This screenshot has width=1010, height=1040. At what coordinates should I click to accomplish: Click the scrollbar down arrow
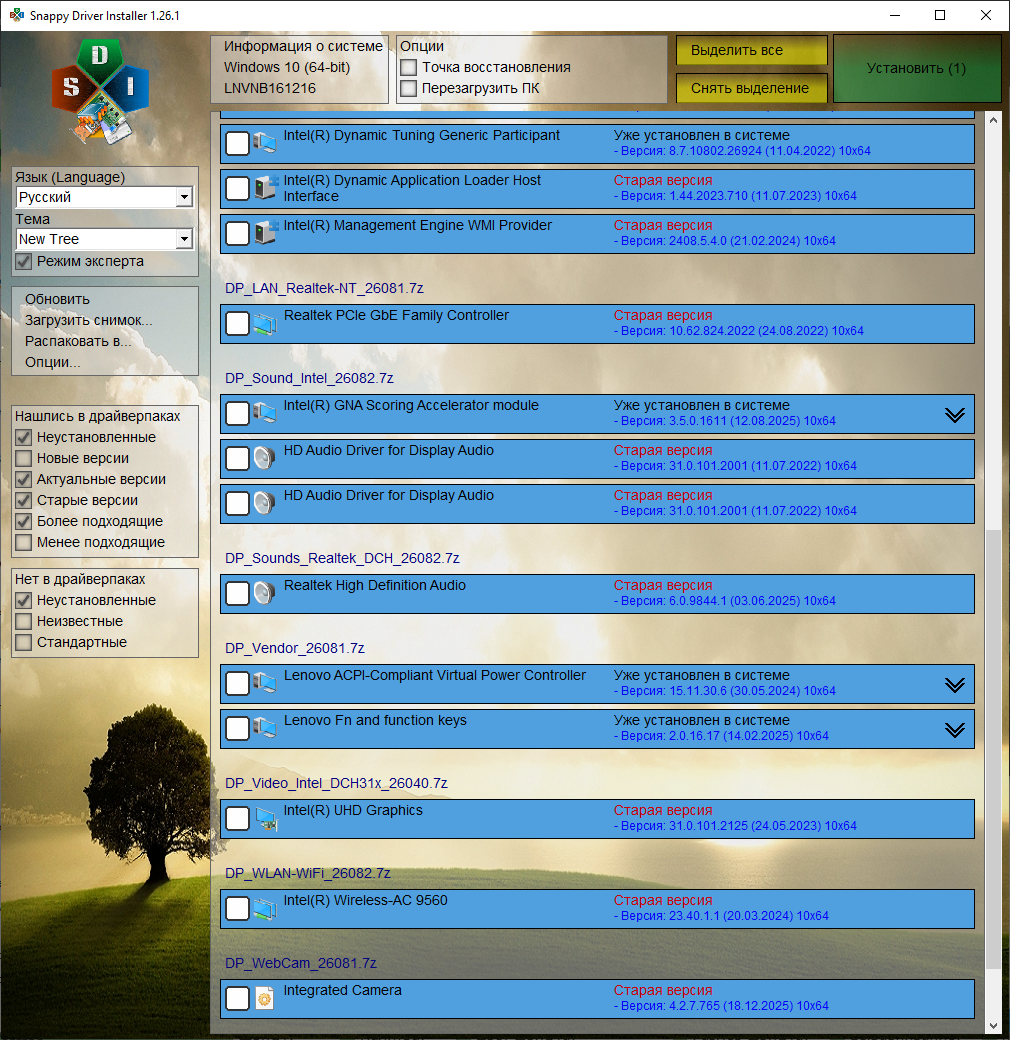[x=993, y=1026]
